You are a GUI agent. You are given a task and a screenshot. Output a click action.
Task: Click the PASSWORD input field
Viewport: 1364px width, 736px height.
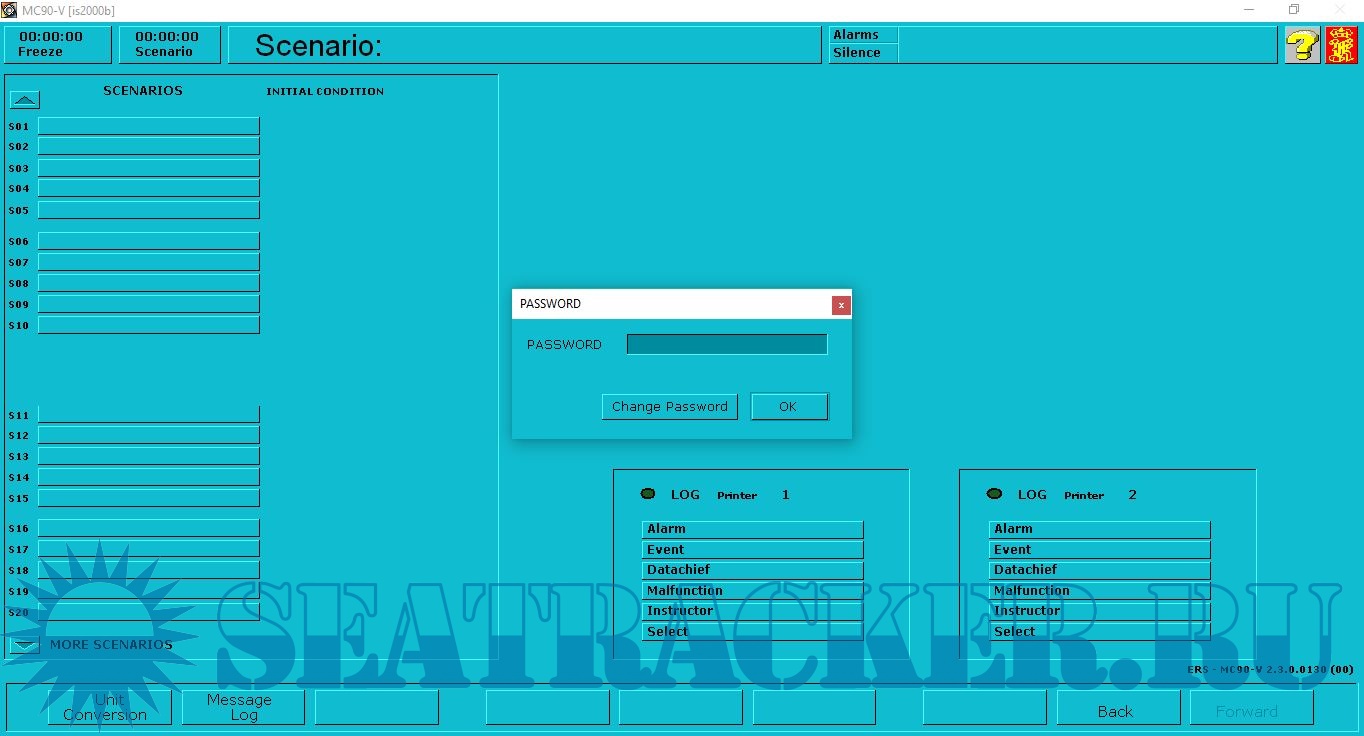pyautogui.click(x=727, y=344)
